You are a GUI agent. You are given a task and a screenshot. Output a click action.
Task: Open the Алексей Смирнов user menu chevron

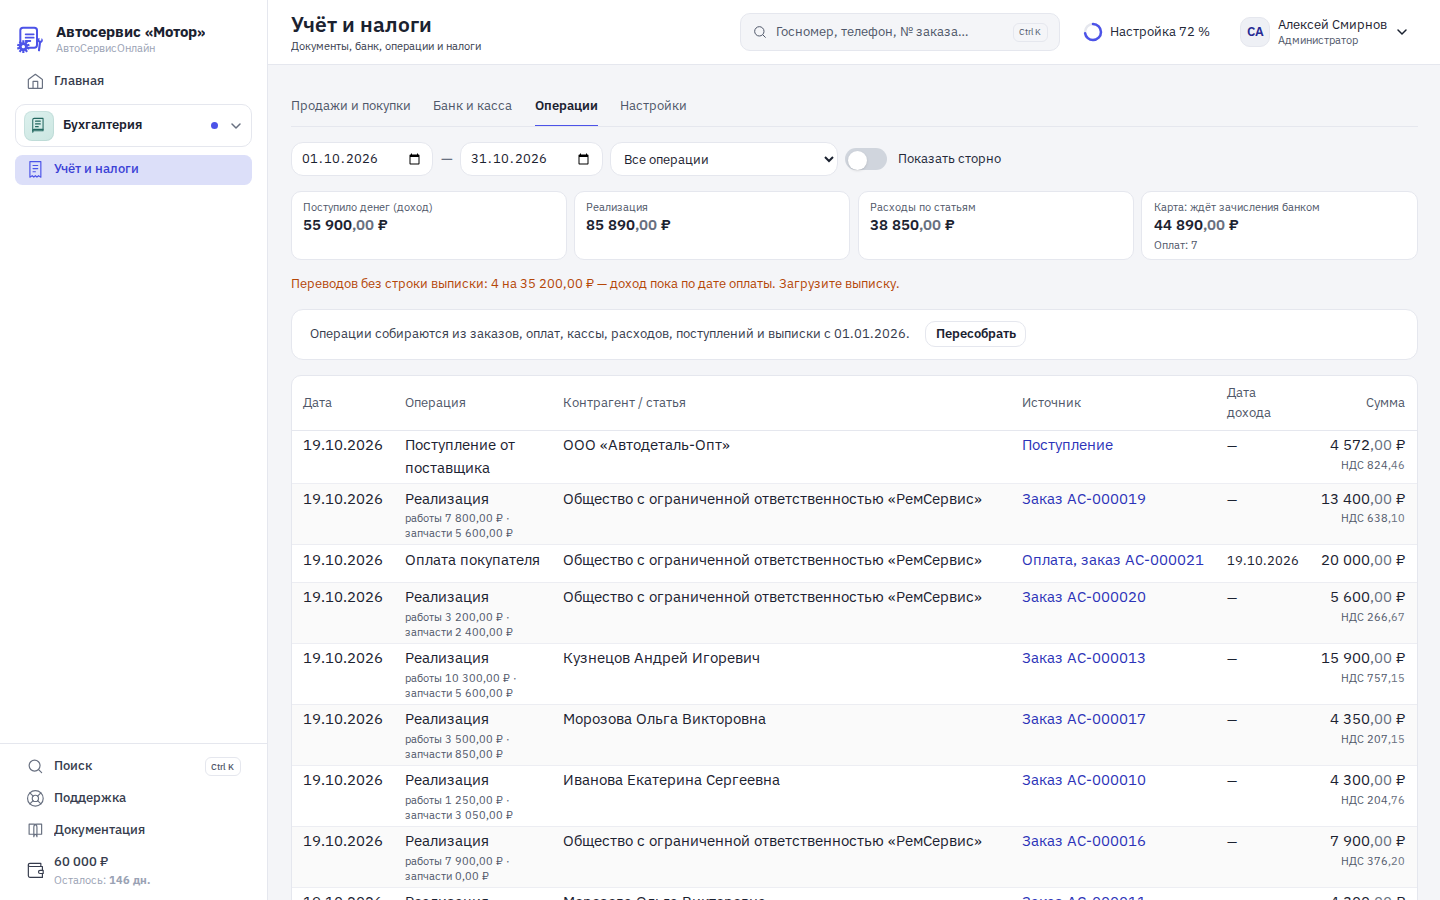(1402, 32)
